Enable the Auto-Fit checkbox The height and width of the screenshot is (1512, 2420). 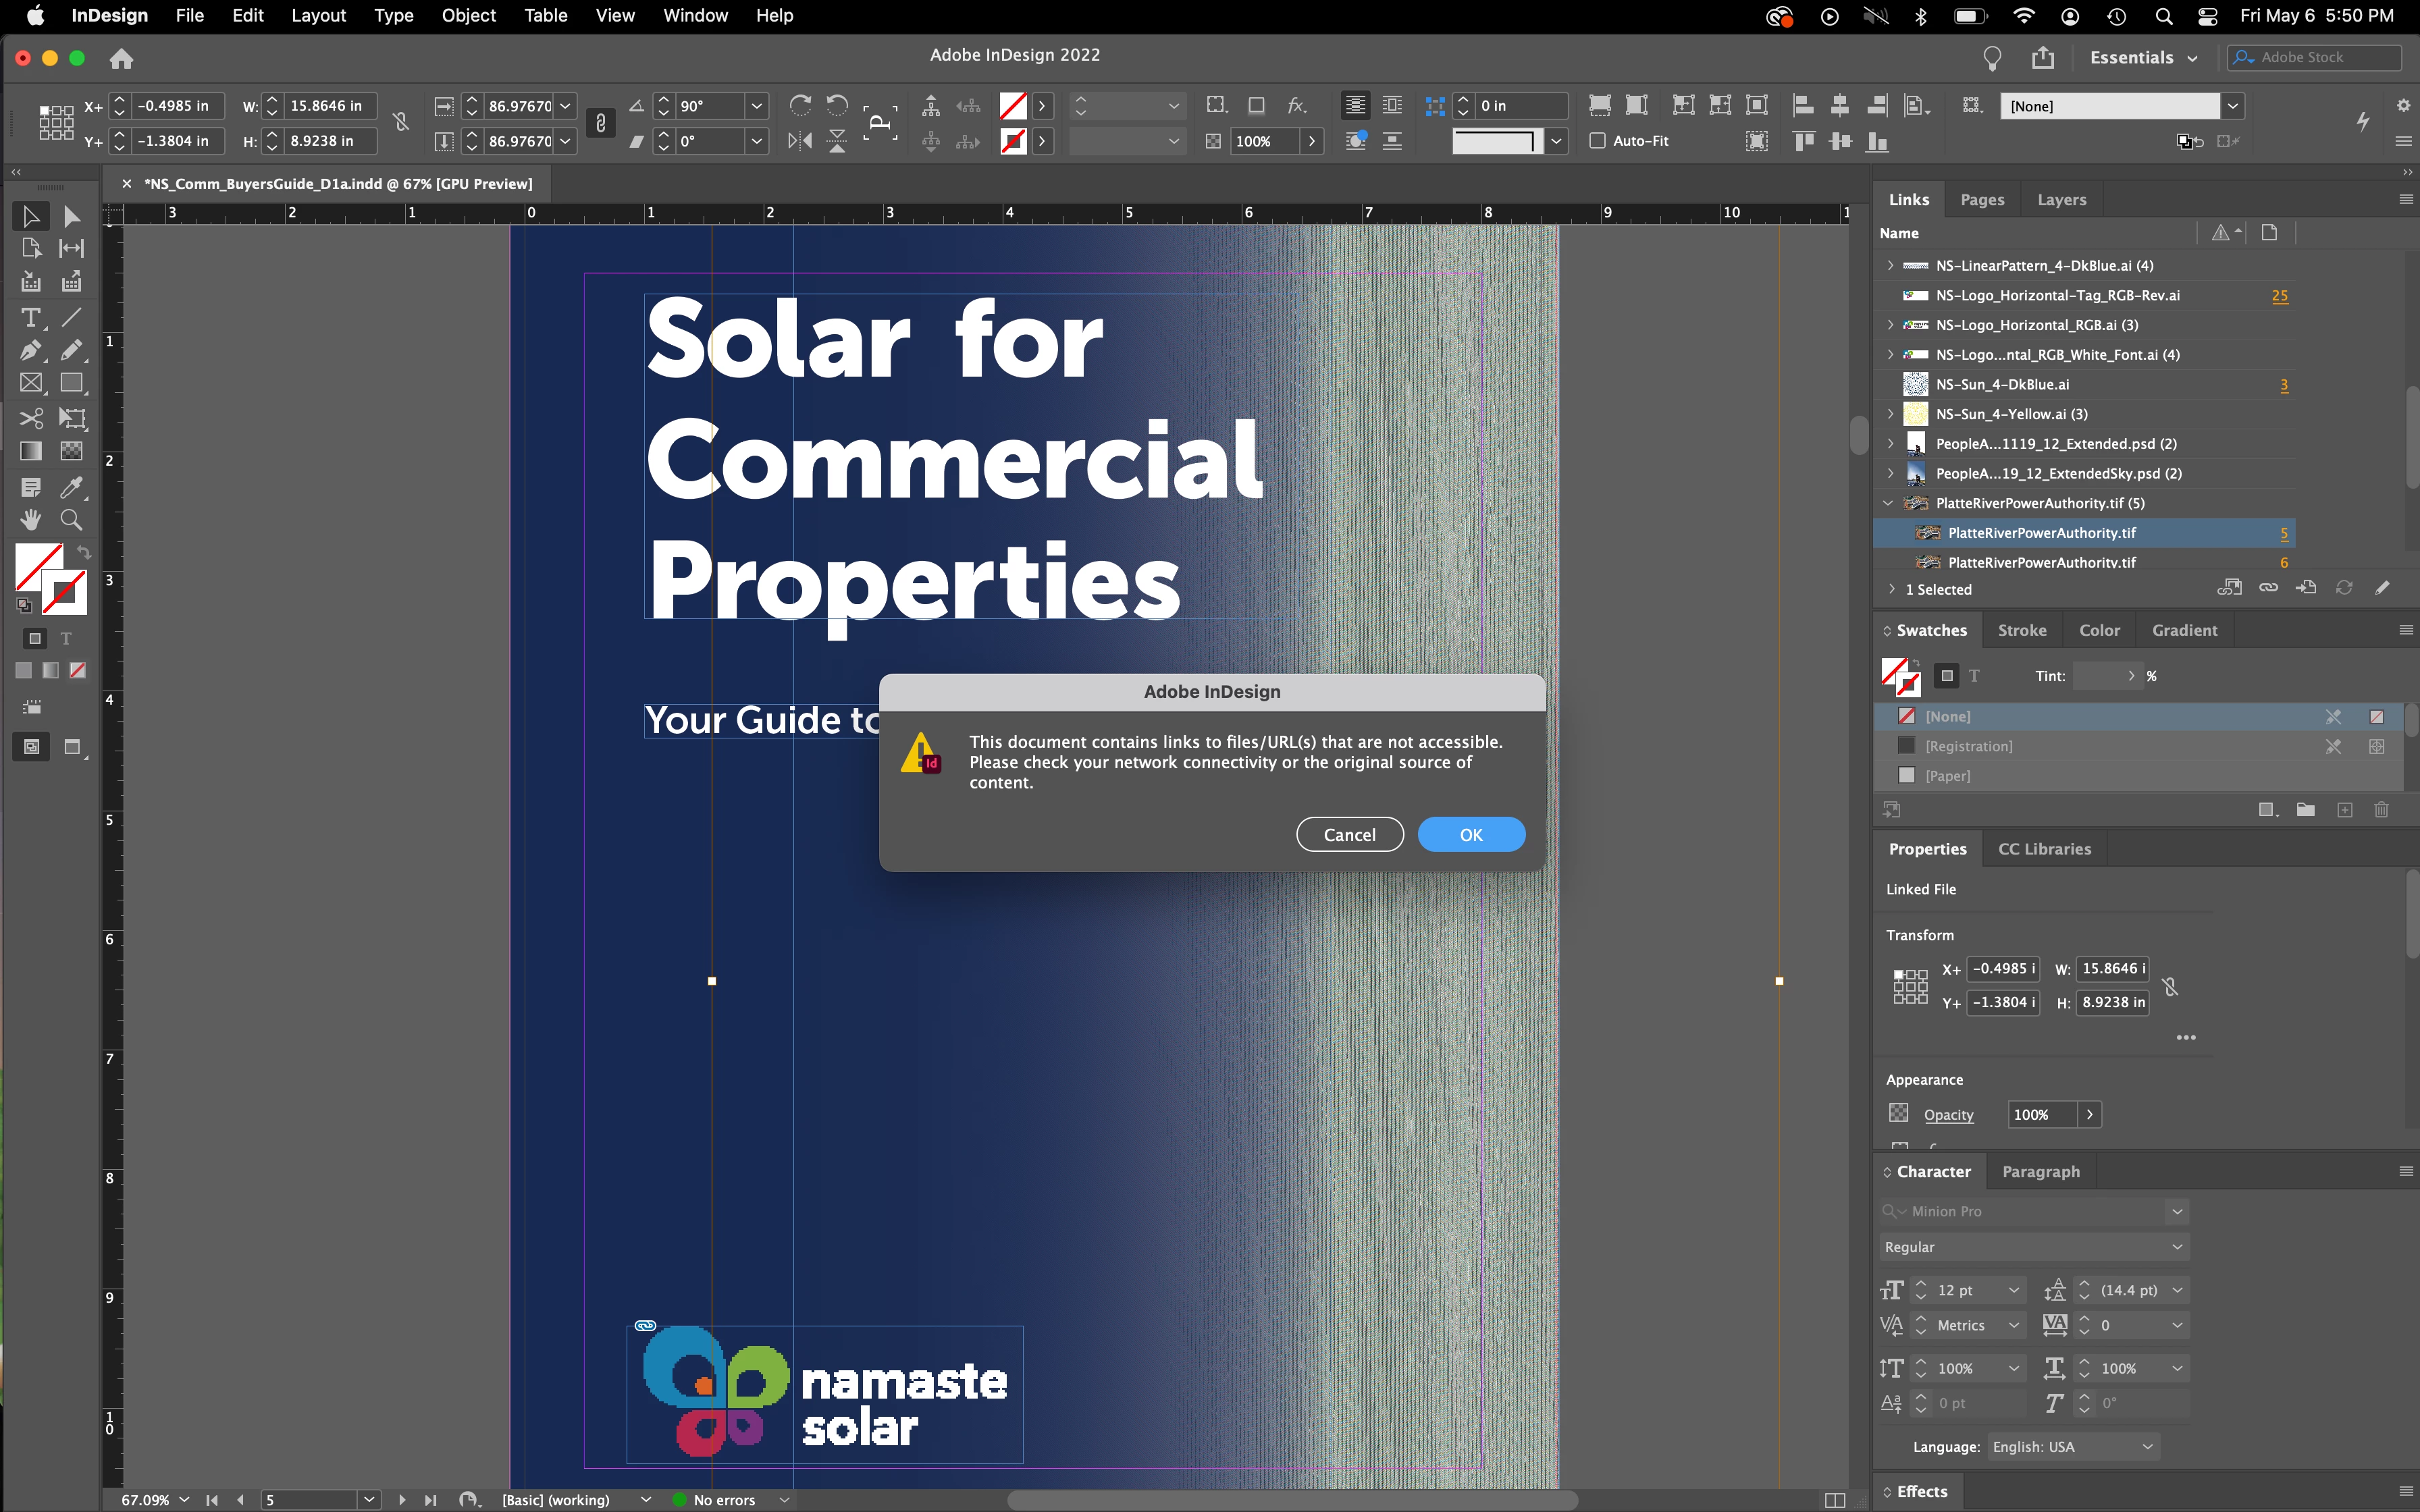point(1597,141)
